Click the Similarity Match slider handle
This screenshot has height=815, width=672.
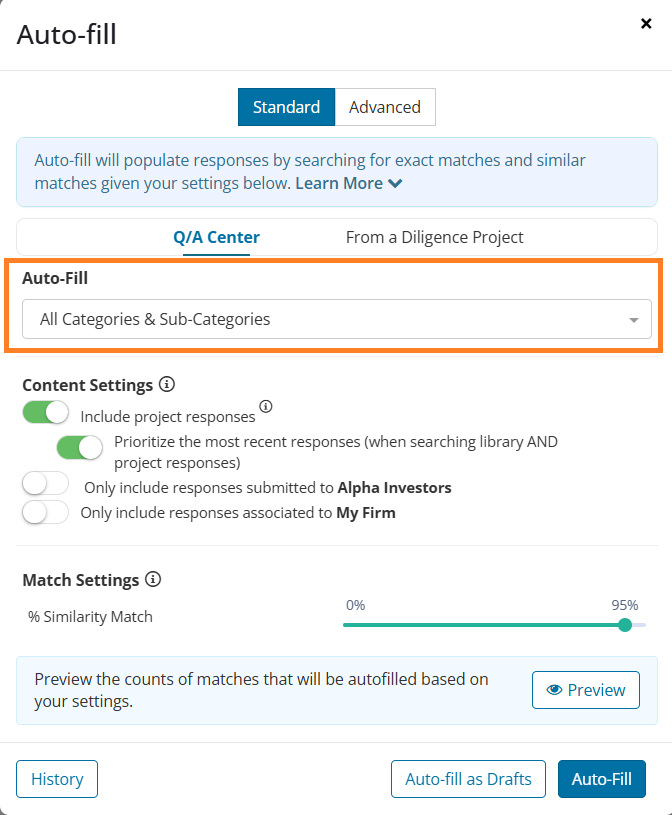point(625,625)
